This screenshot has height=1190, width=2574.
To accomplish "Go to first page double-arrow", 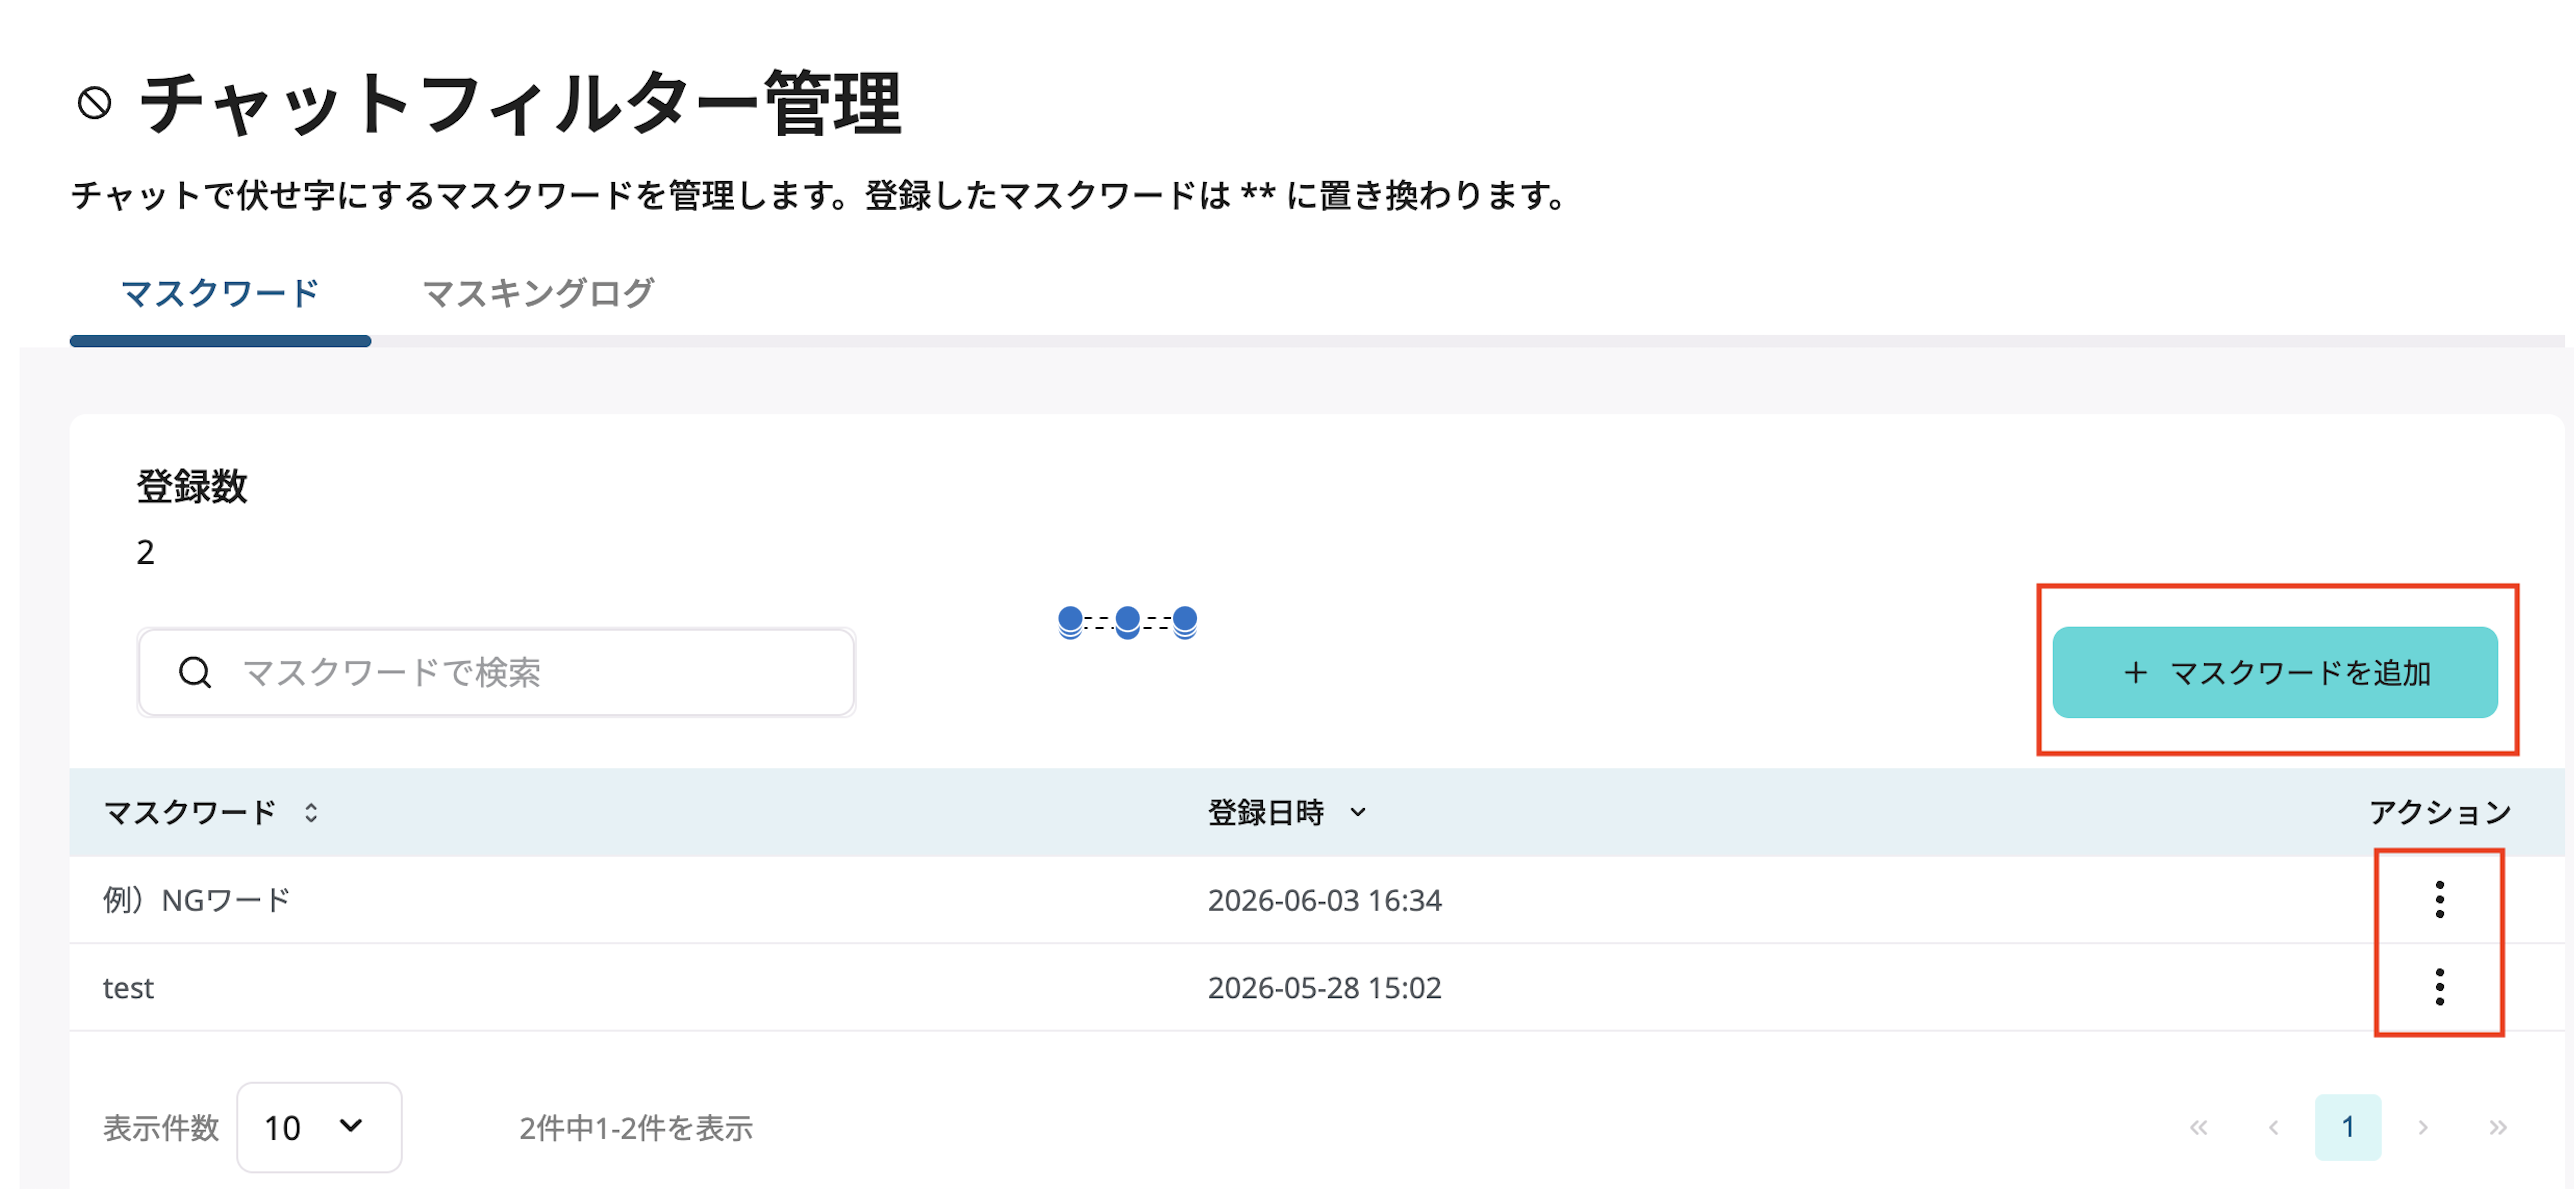I will [x=2198, y=1127].
